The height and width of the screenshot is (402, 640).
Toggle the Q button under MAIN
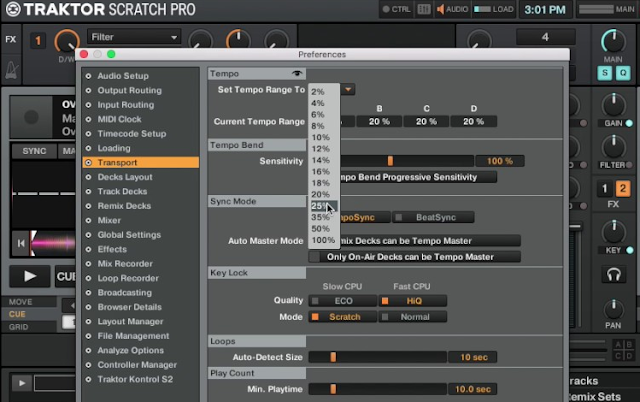(623, 73)
